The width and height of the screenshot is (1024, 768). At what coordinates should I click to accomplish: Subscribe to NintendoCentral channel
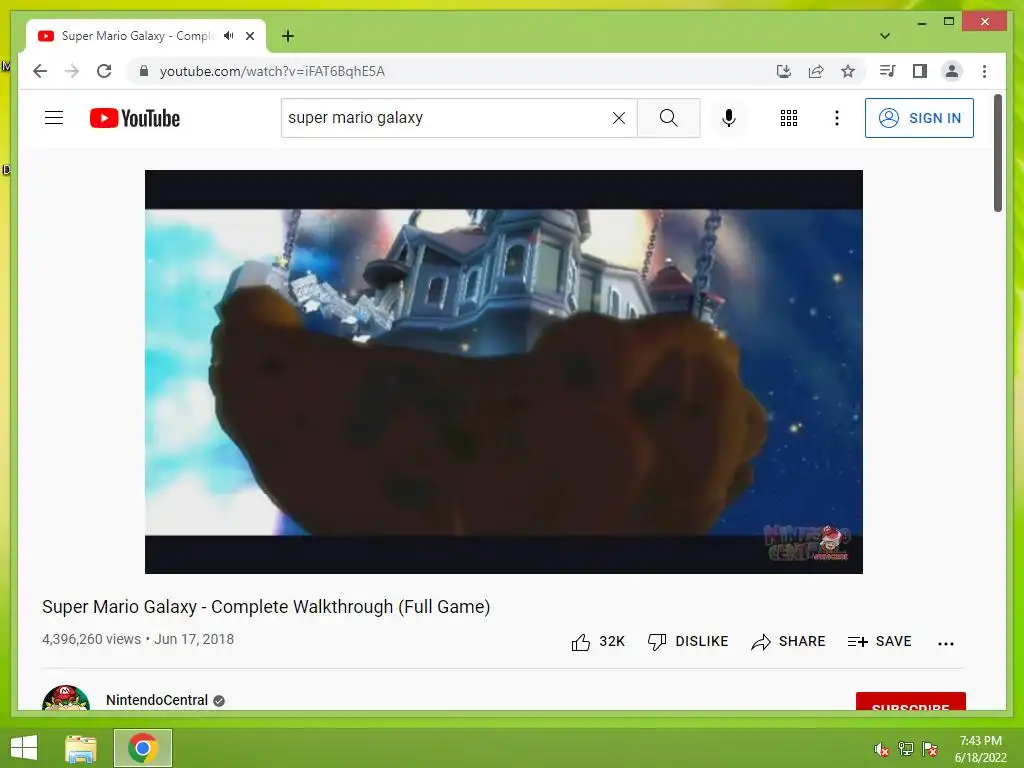910,701
